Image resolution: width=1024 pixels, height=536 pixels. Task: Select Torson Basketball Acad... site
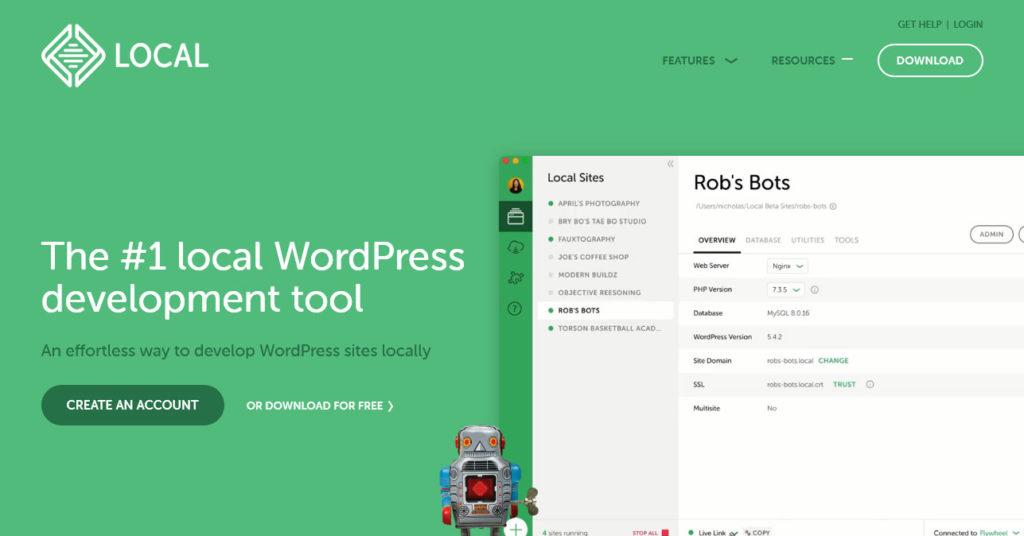pyautogui.click(x=609, y=328)
